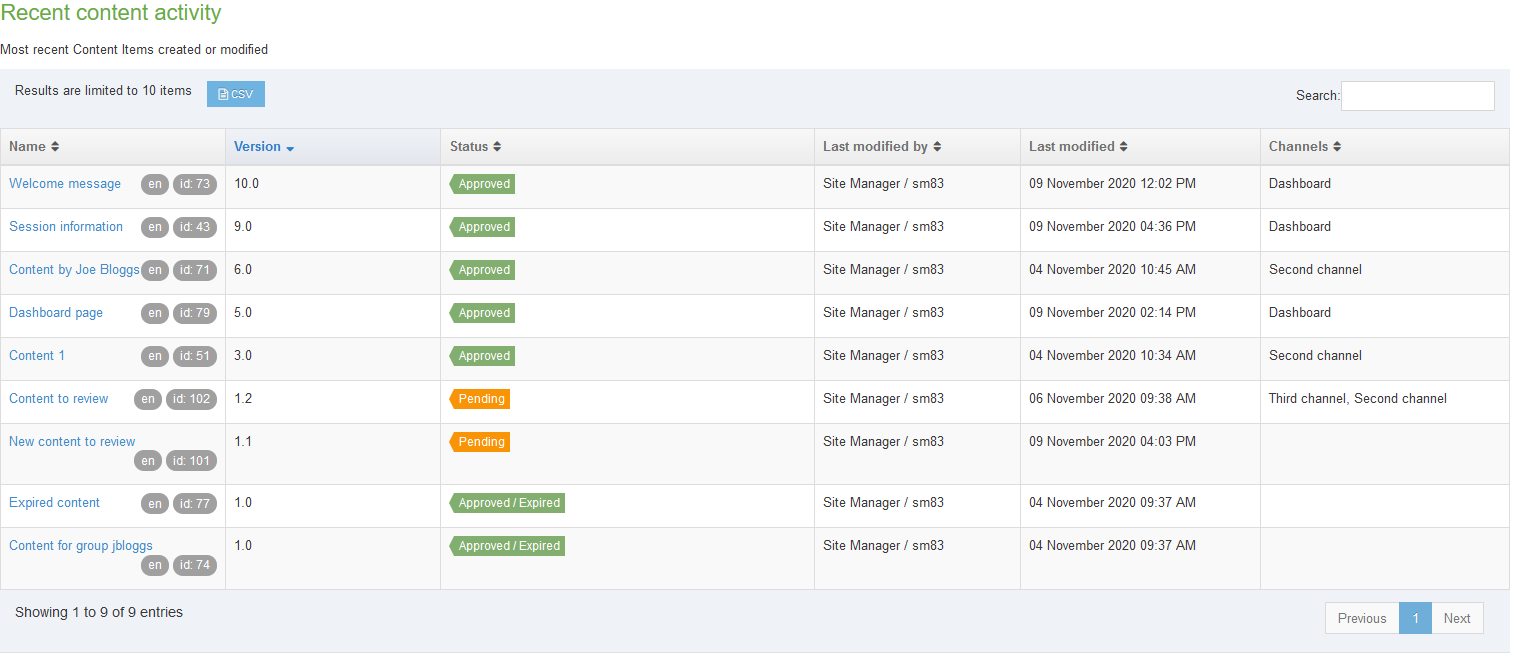The height and width of the screenshot is (658, 1513).
Task: Open the Welcome message content item
Action: 64,184
